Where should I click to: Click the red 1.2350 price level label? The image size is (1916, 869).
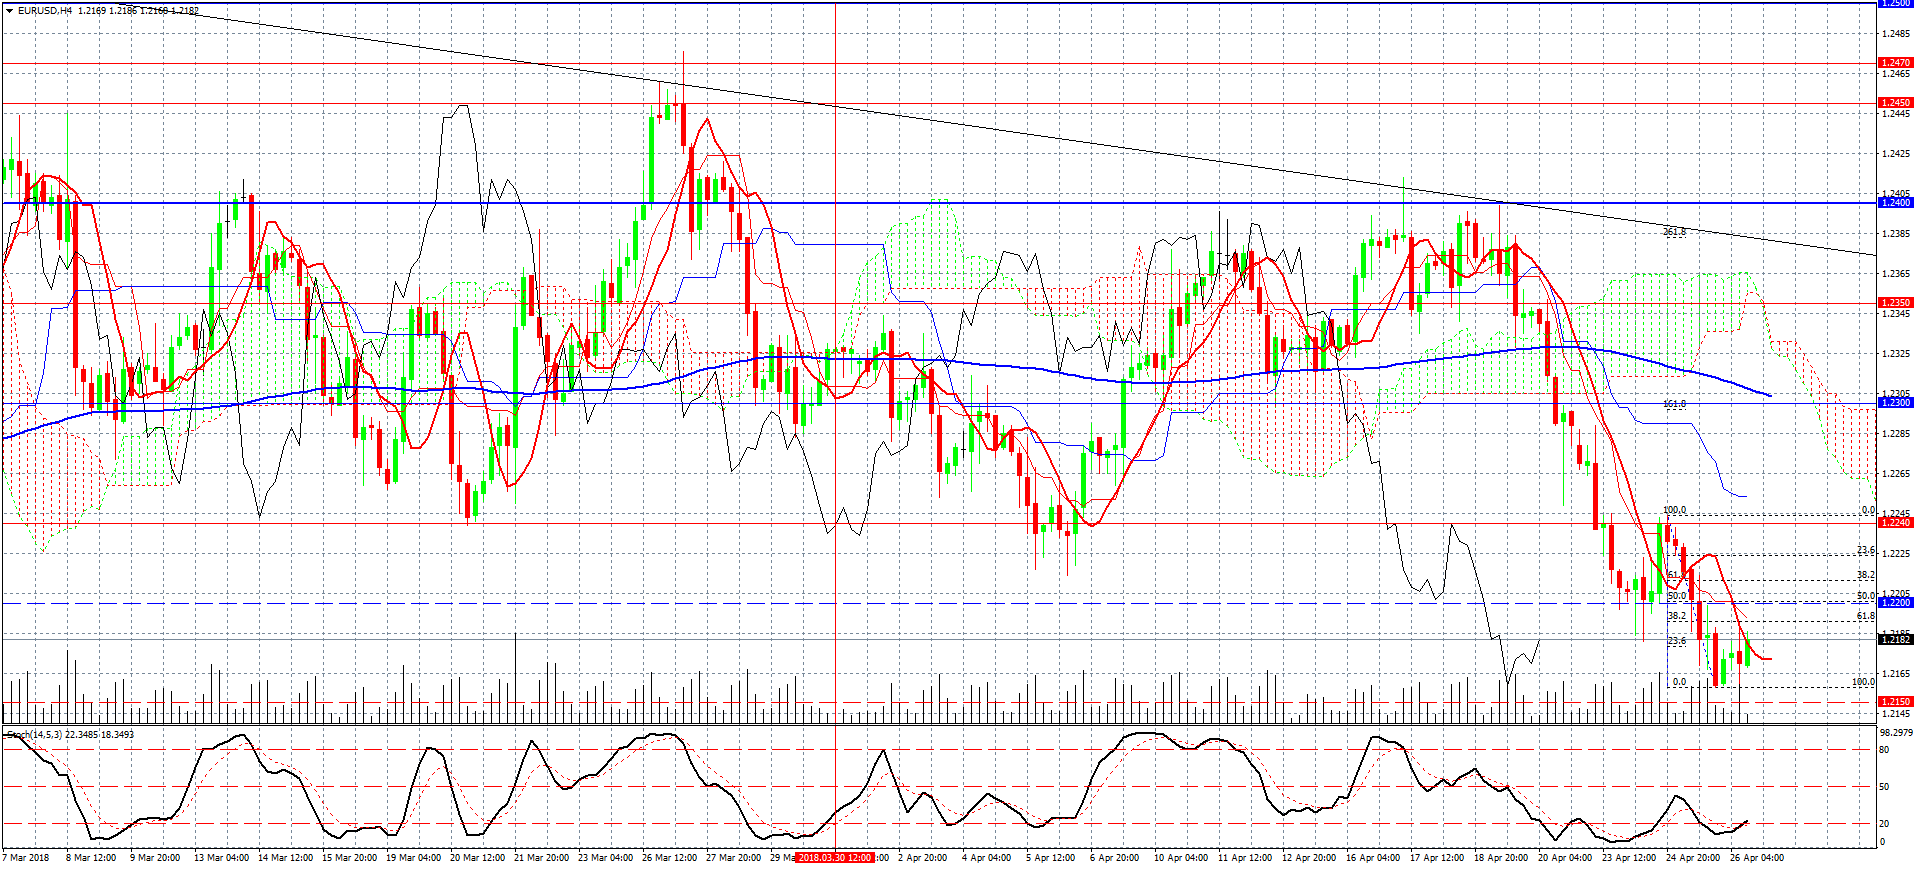tap(1895, 303)
